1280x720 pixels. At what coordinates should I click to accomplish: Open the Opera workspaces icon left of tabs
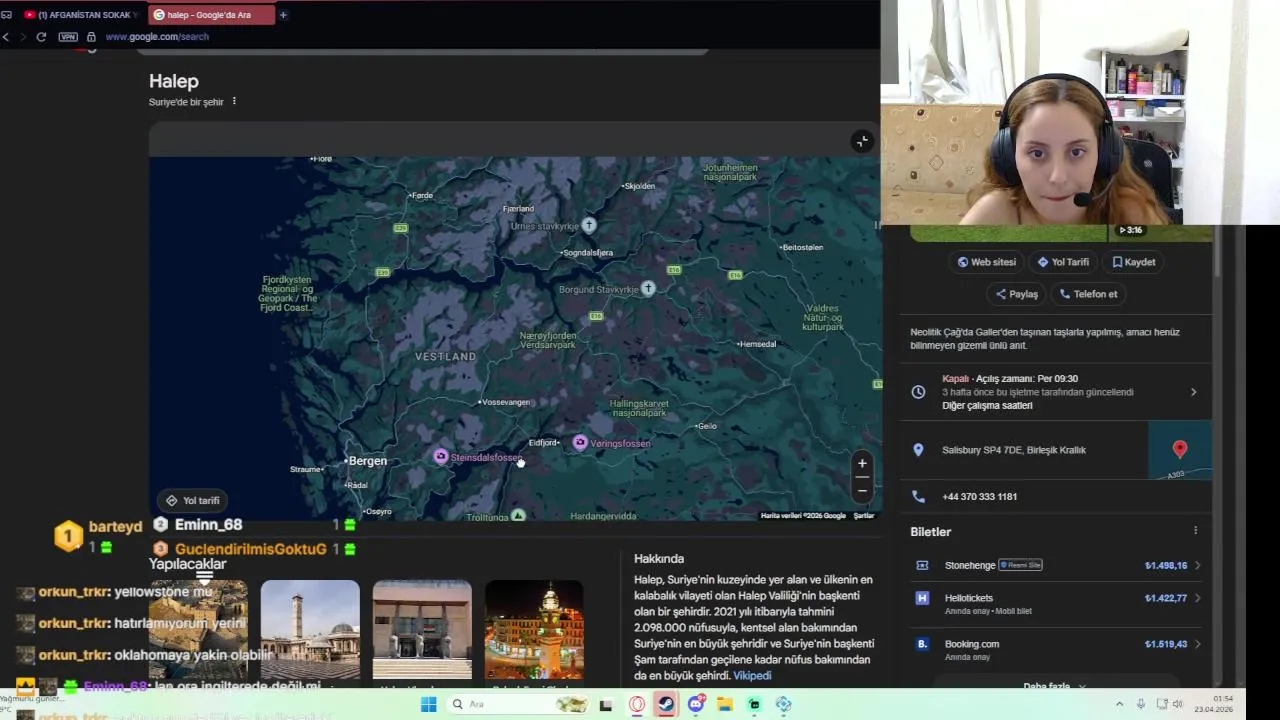[x=6, y=15]
